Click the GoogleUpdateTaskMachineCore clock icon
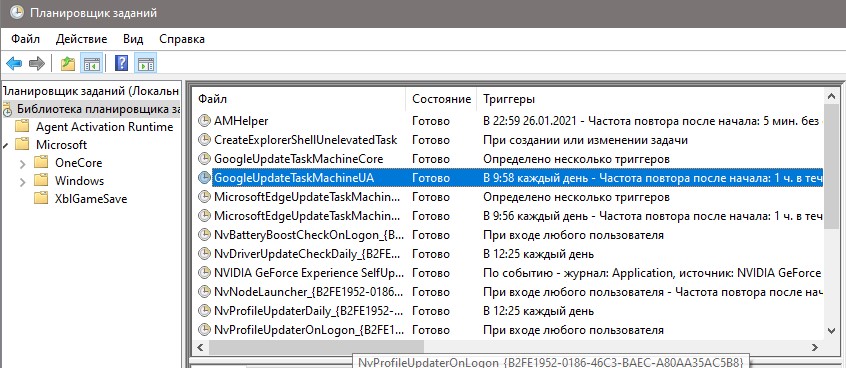This screenshot has width=846, height=368. [x=204, y=159]
